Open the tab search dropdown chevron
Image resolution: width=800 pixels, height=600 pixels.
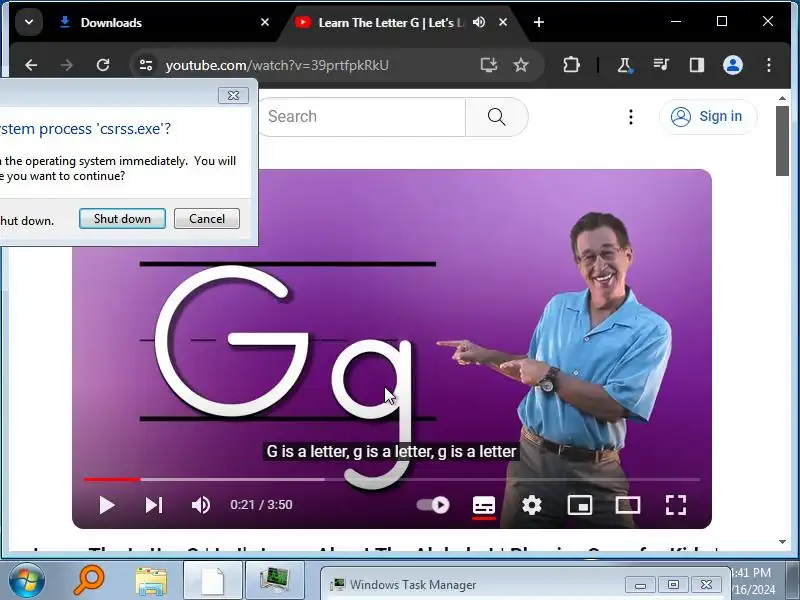[29, 22]
